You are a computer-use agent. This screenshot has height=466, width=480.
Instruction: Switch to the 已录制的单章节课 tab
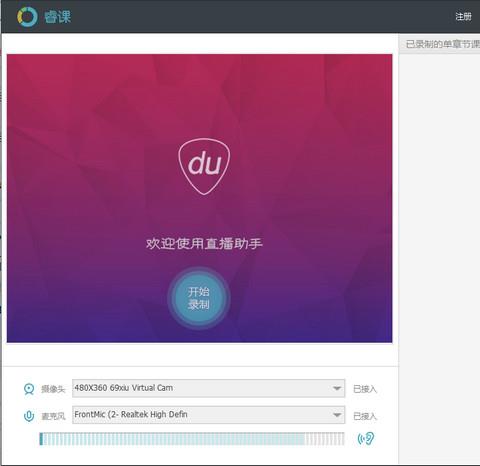click(x=442, y=44)
